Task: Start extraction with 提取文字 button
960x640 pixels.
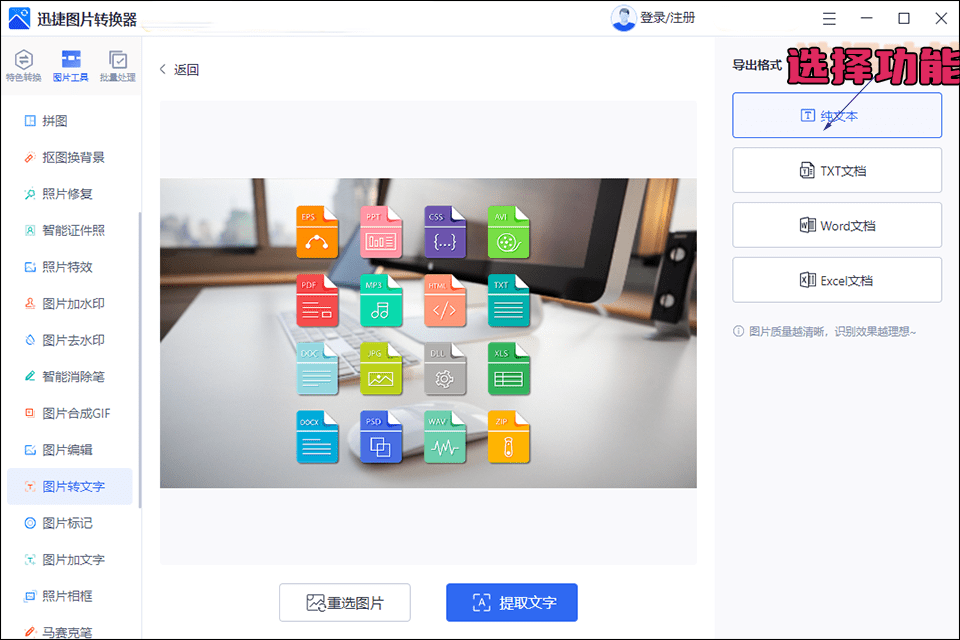Action: 512,603
